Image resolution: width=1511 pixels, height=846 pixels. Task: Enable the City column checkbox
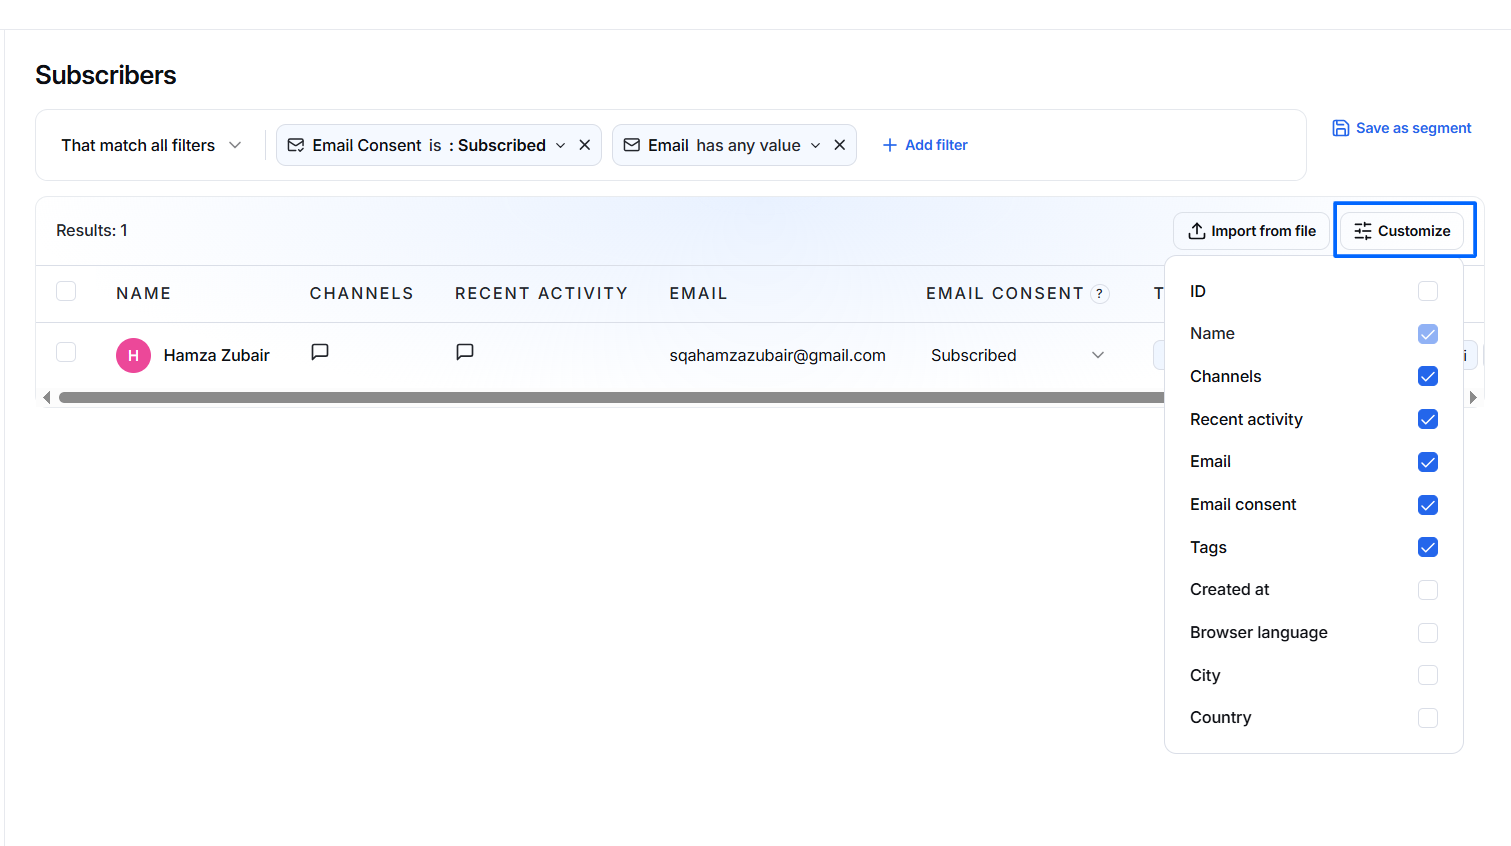1428,675
